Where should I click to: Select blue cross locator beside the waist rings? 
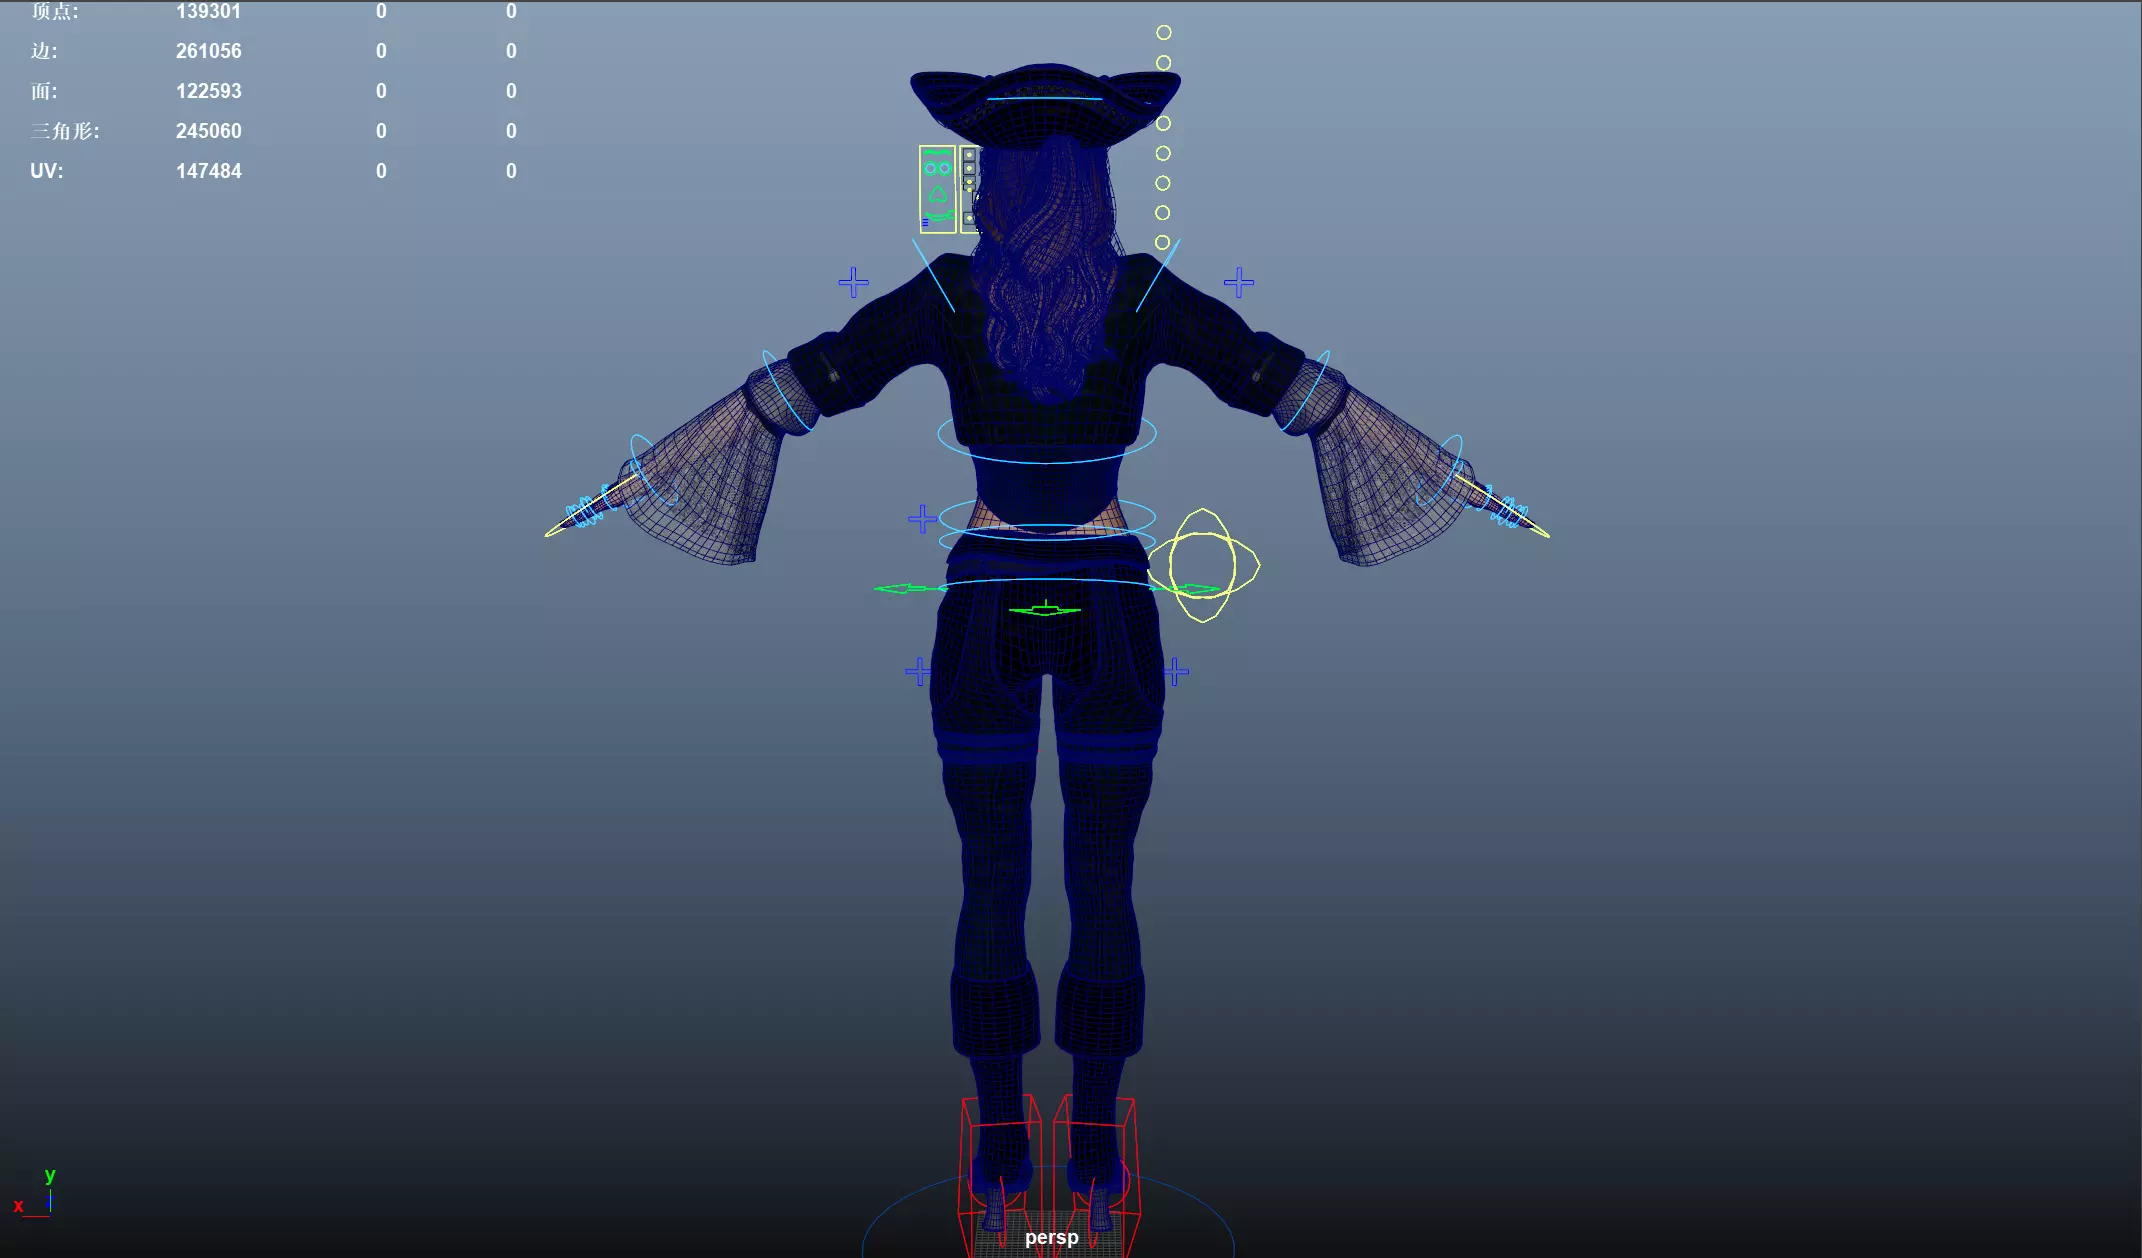click(922, 519)
